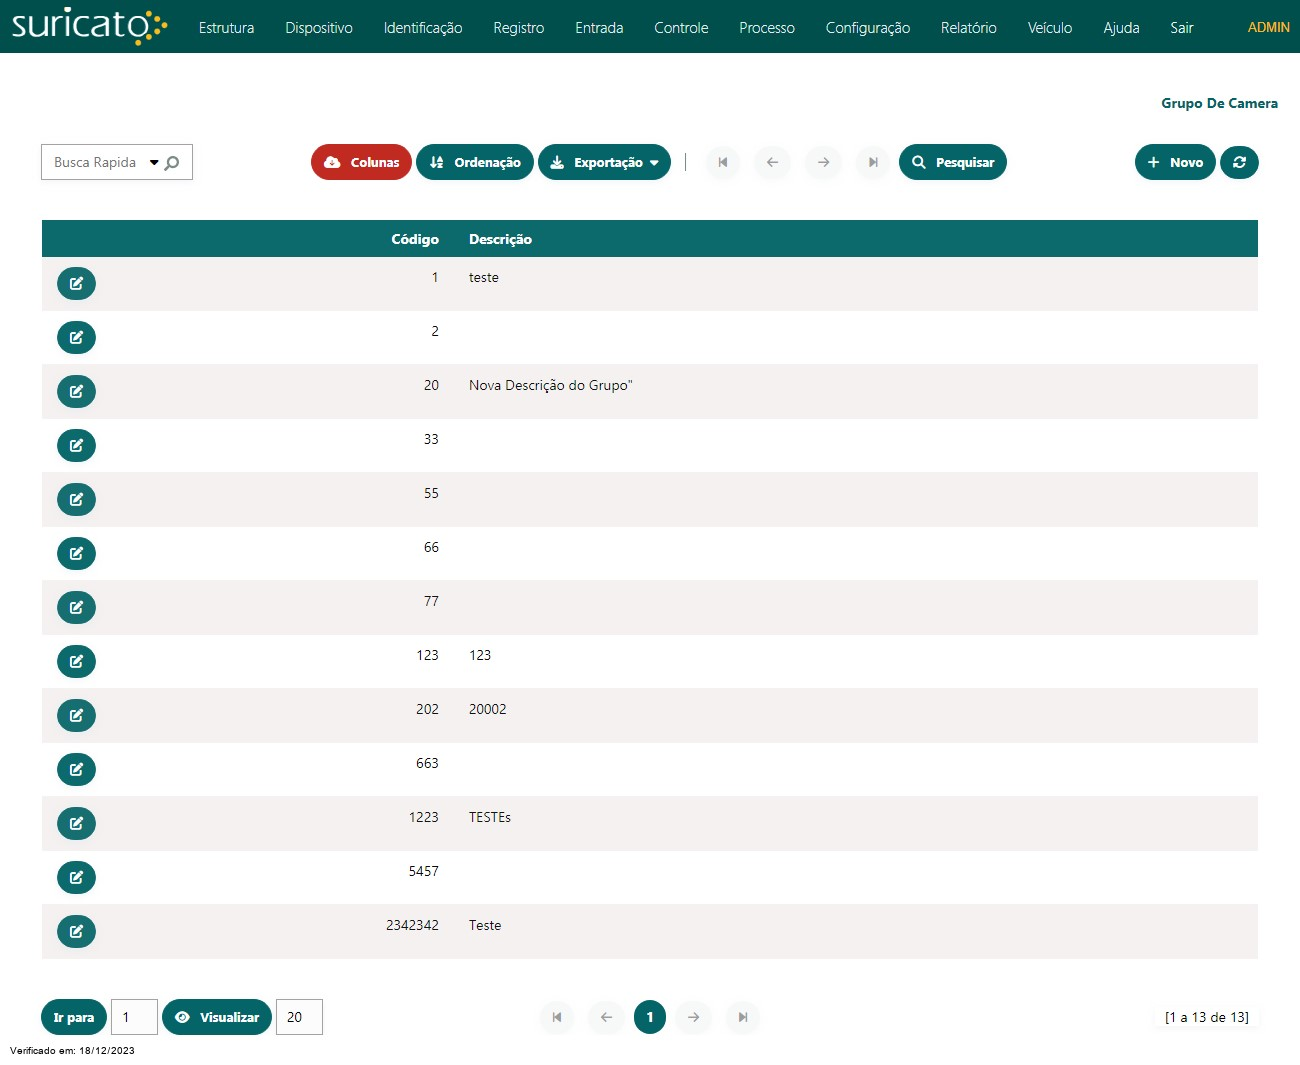Click the edit icon for code 2342342
1300x1065 pixels.
click(x=76, y=932)
